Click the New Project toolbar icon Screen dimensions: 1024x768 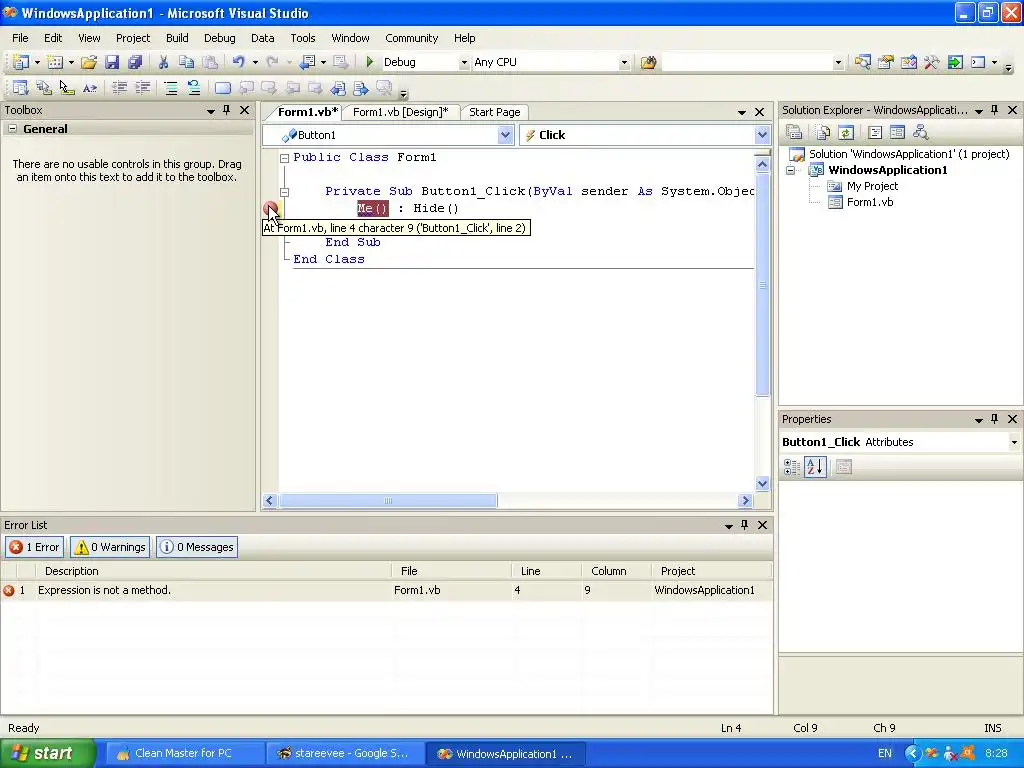20,62
